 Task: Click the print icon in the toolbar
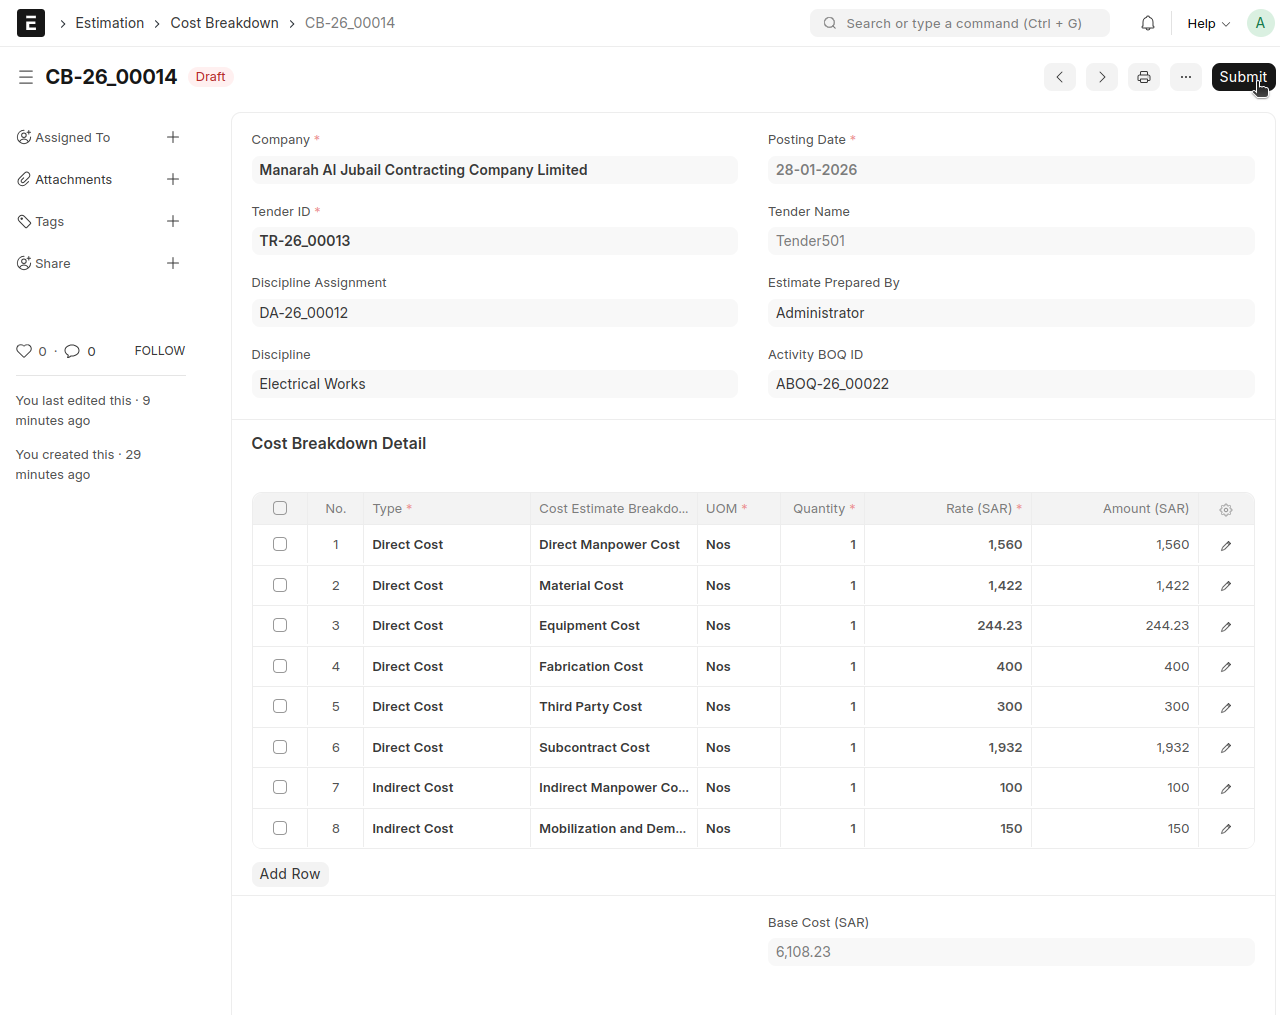click(x=1143, y=77)
